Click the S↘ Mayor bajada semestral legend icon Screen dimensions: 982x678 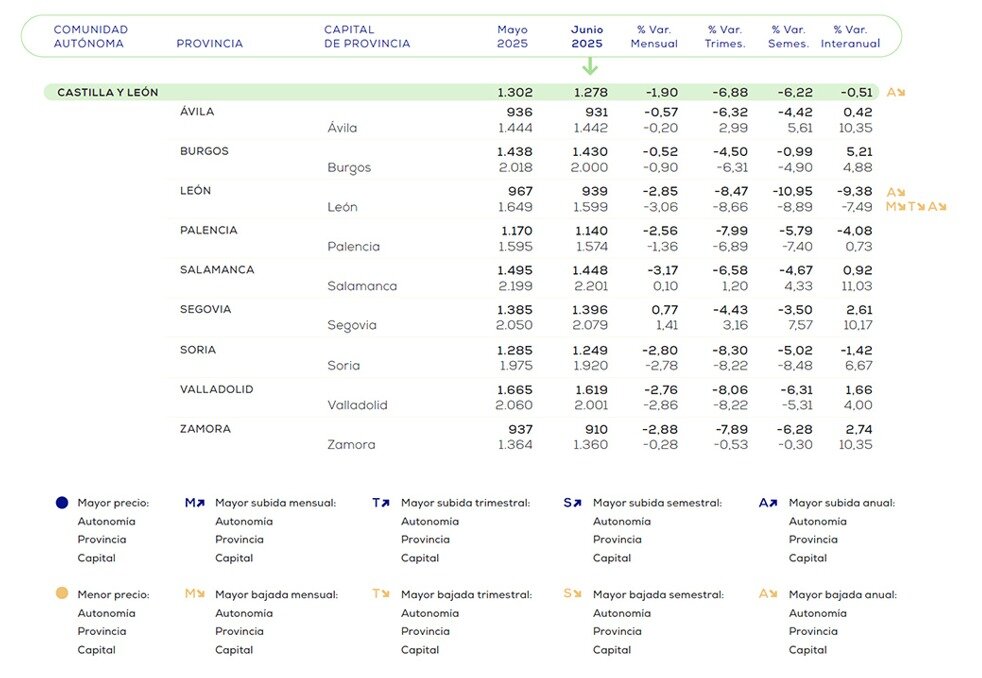point(572,593)
